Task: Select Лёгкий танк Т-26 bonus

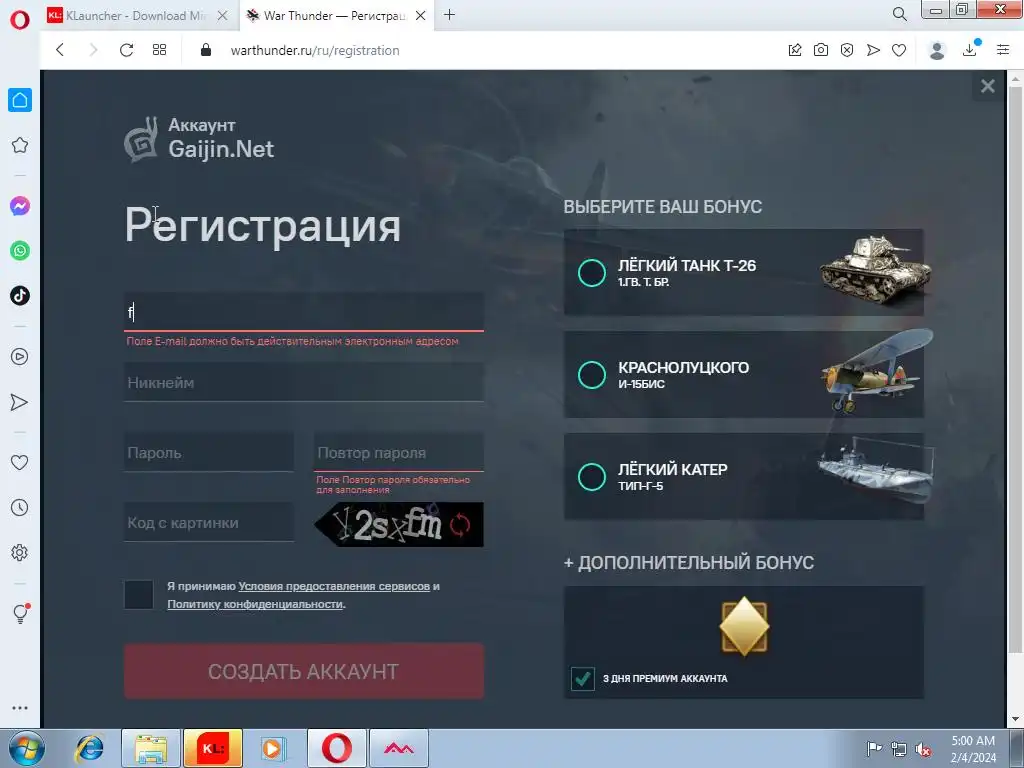Action: (x=592, y=273)
